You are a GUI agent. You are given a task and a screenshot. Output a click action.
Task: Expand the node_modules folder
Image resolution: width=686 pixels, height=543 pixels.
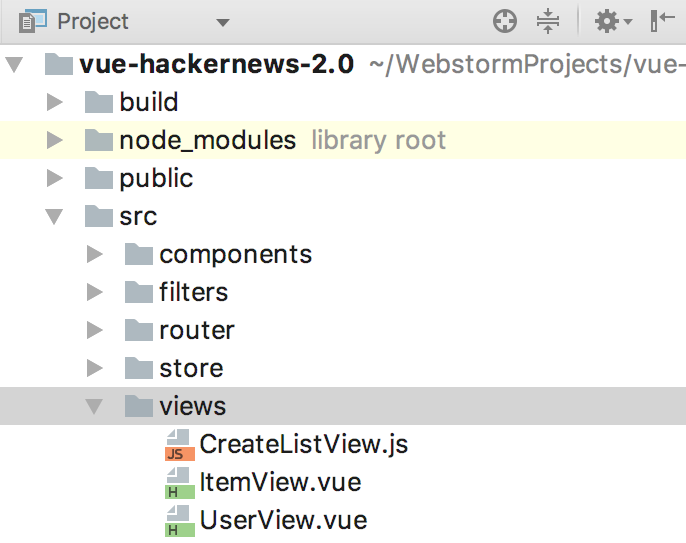(55, 140)
